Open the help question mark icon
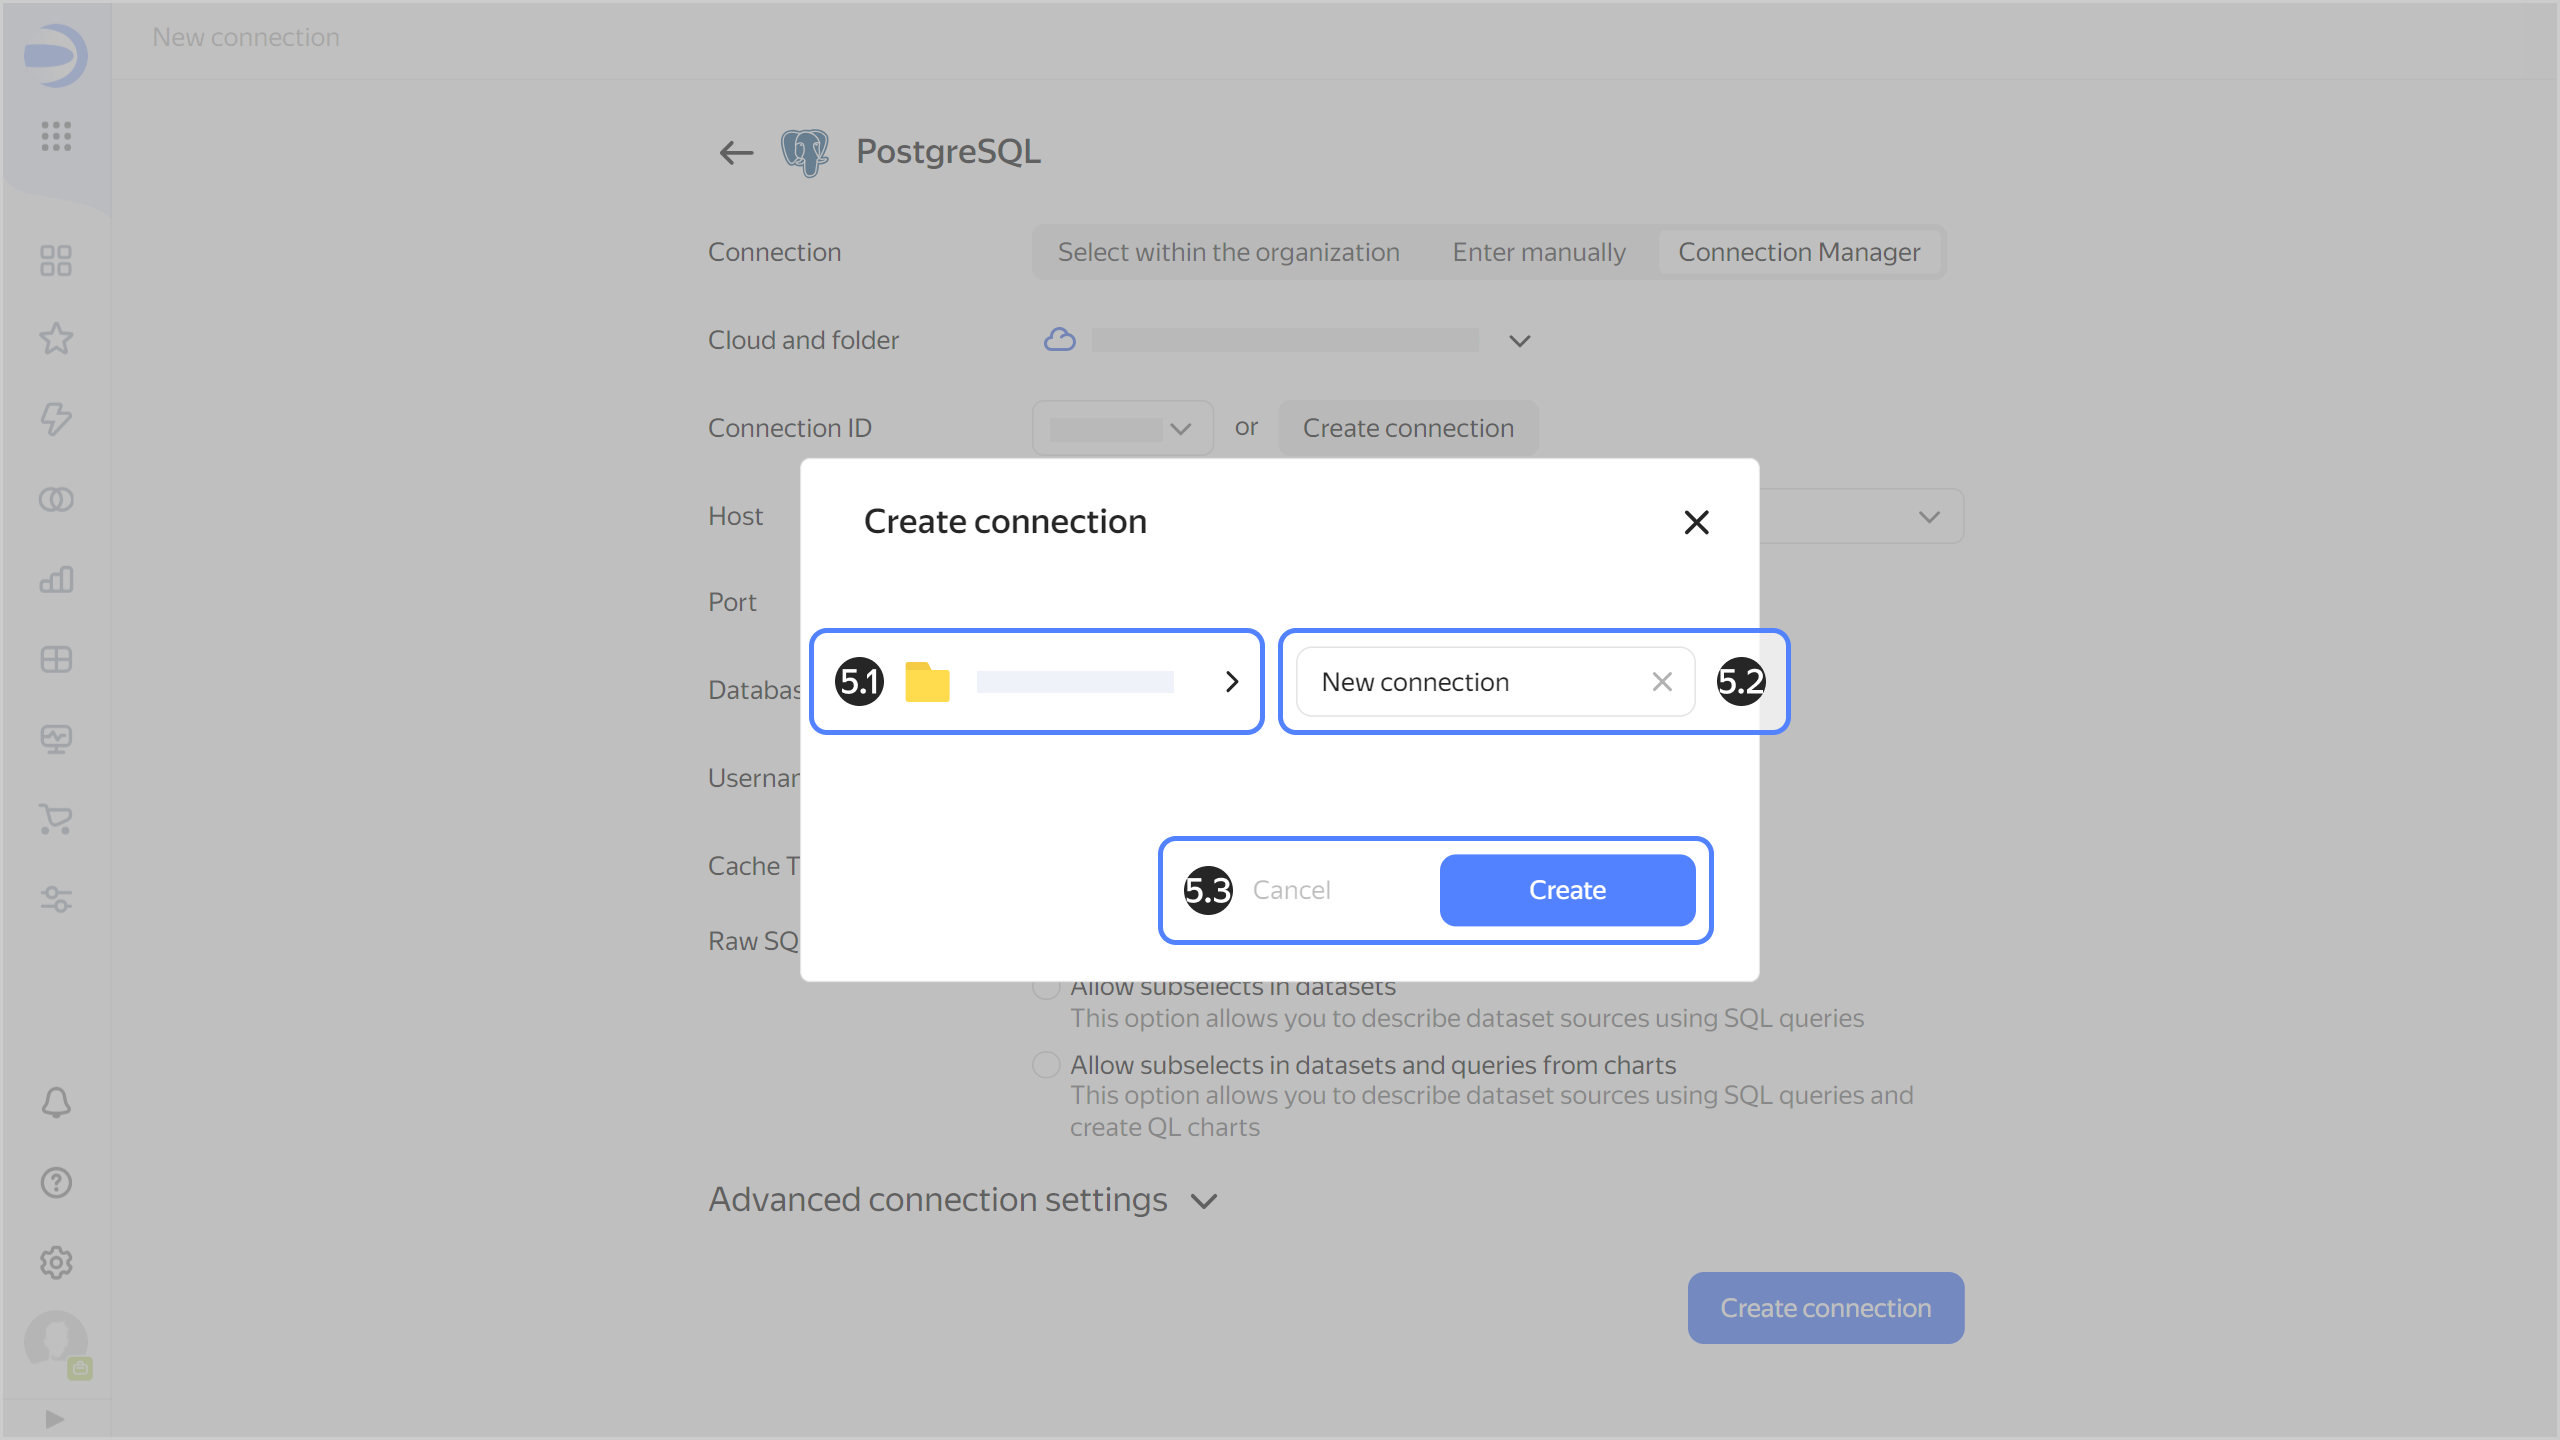Screen dimensions: 2560x1440 (56, 1183)
